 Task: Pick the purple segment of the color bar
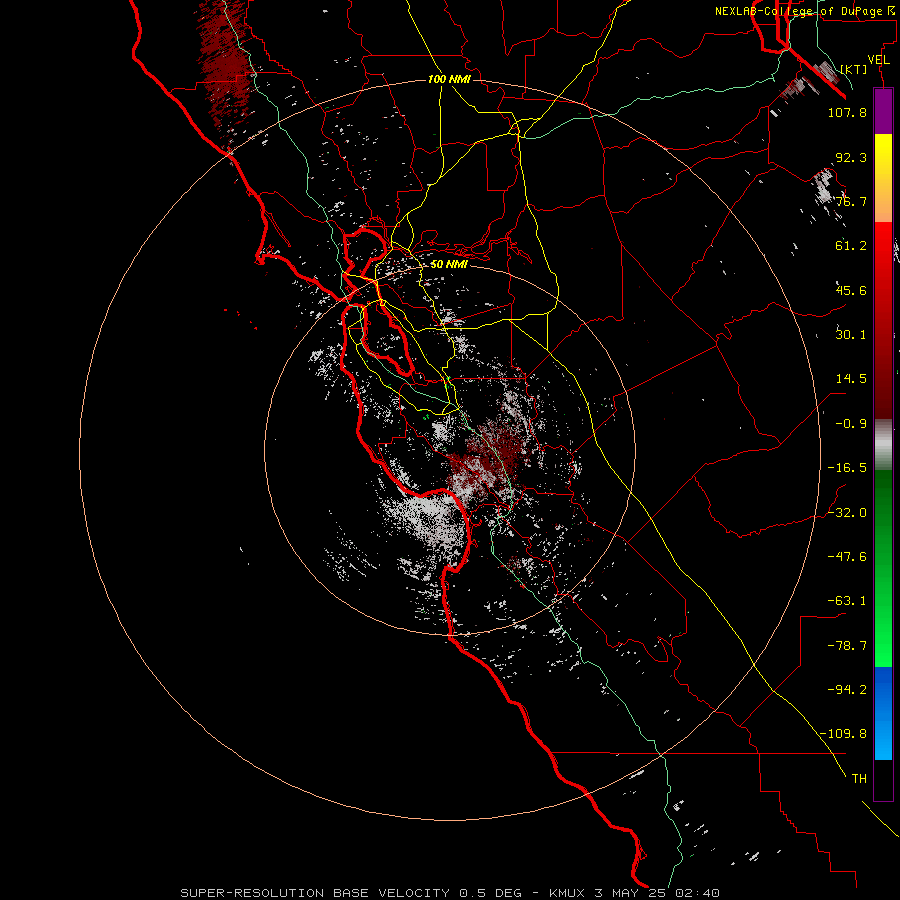pyautogui.click(x=883, y=111)
